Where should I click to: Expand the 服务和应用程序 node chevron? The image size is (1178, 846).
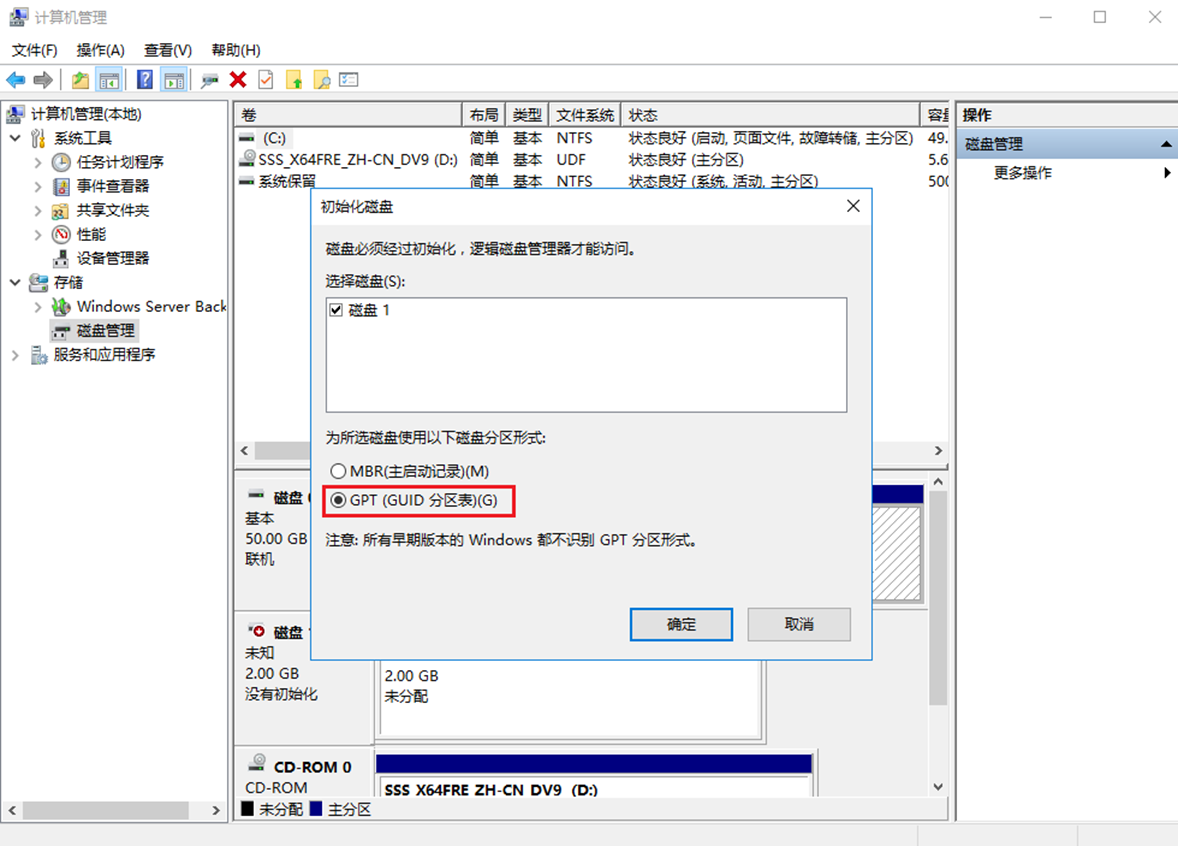pos(15,355)
